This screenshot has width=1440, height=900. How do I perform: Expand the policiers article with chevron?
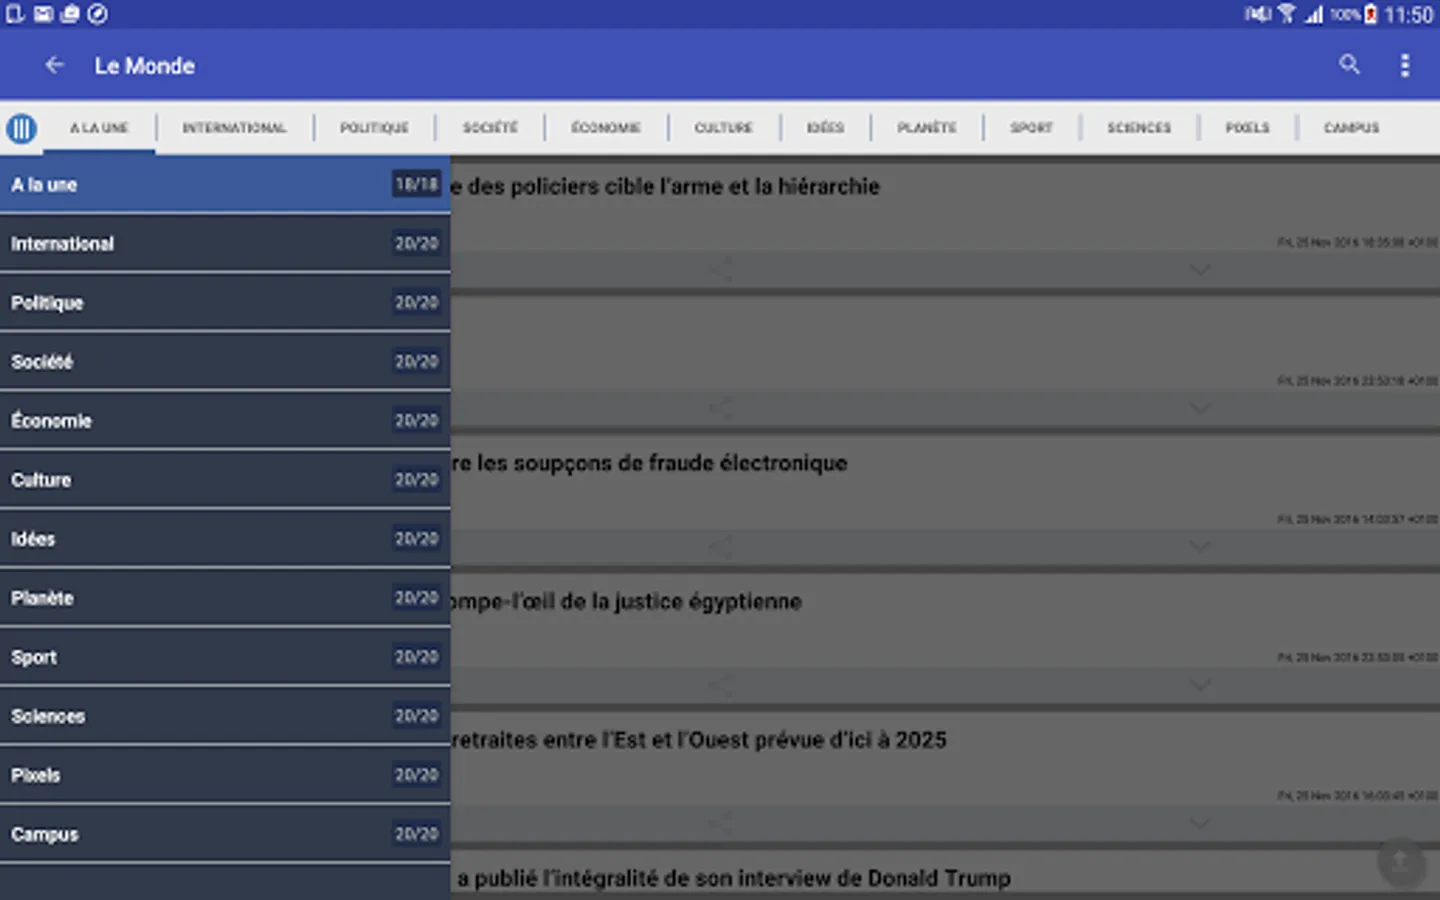click(x=1200, y=270)
